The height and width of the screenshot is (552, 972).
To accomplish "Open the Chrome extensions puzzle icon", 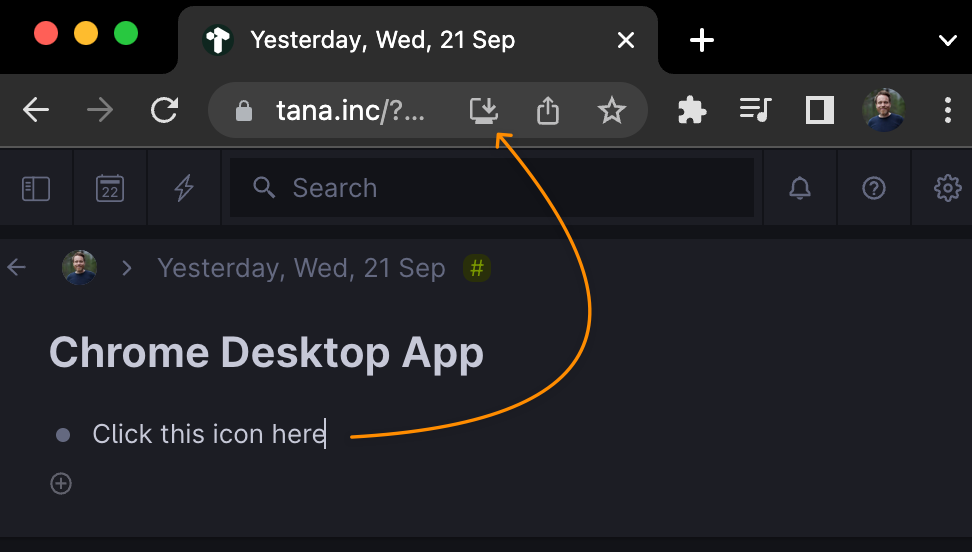I will 692,110.
